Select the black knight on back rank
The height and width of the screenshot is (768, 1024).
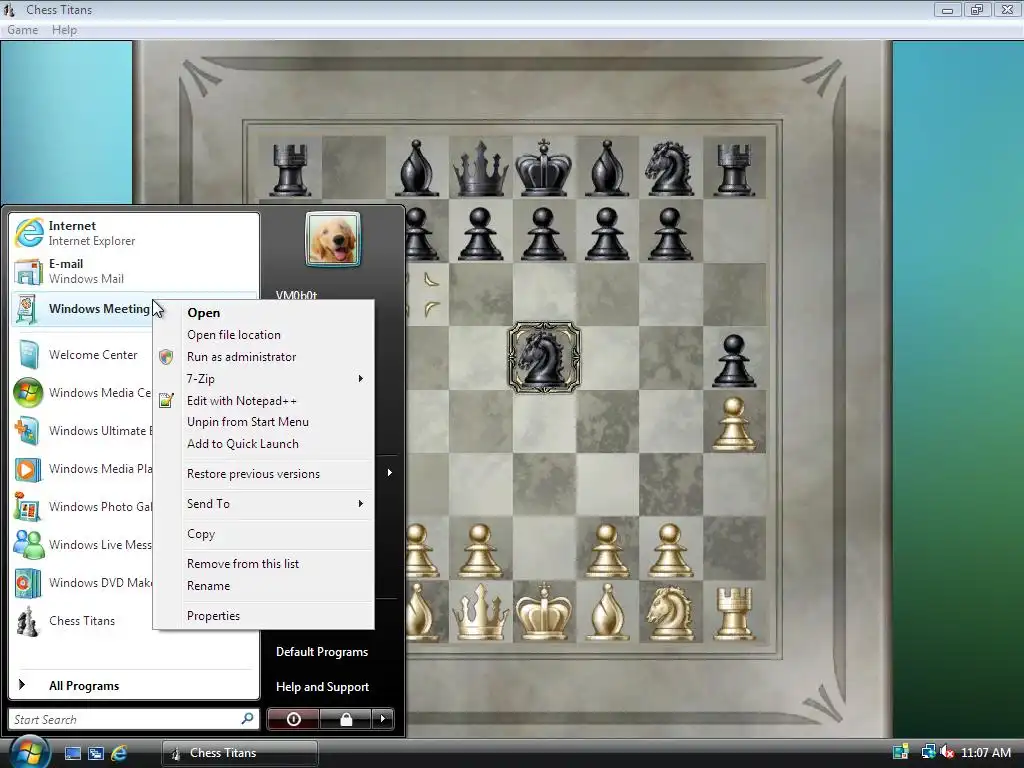coord(669,168)
